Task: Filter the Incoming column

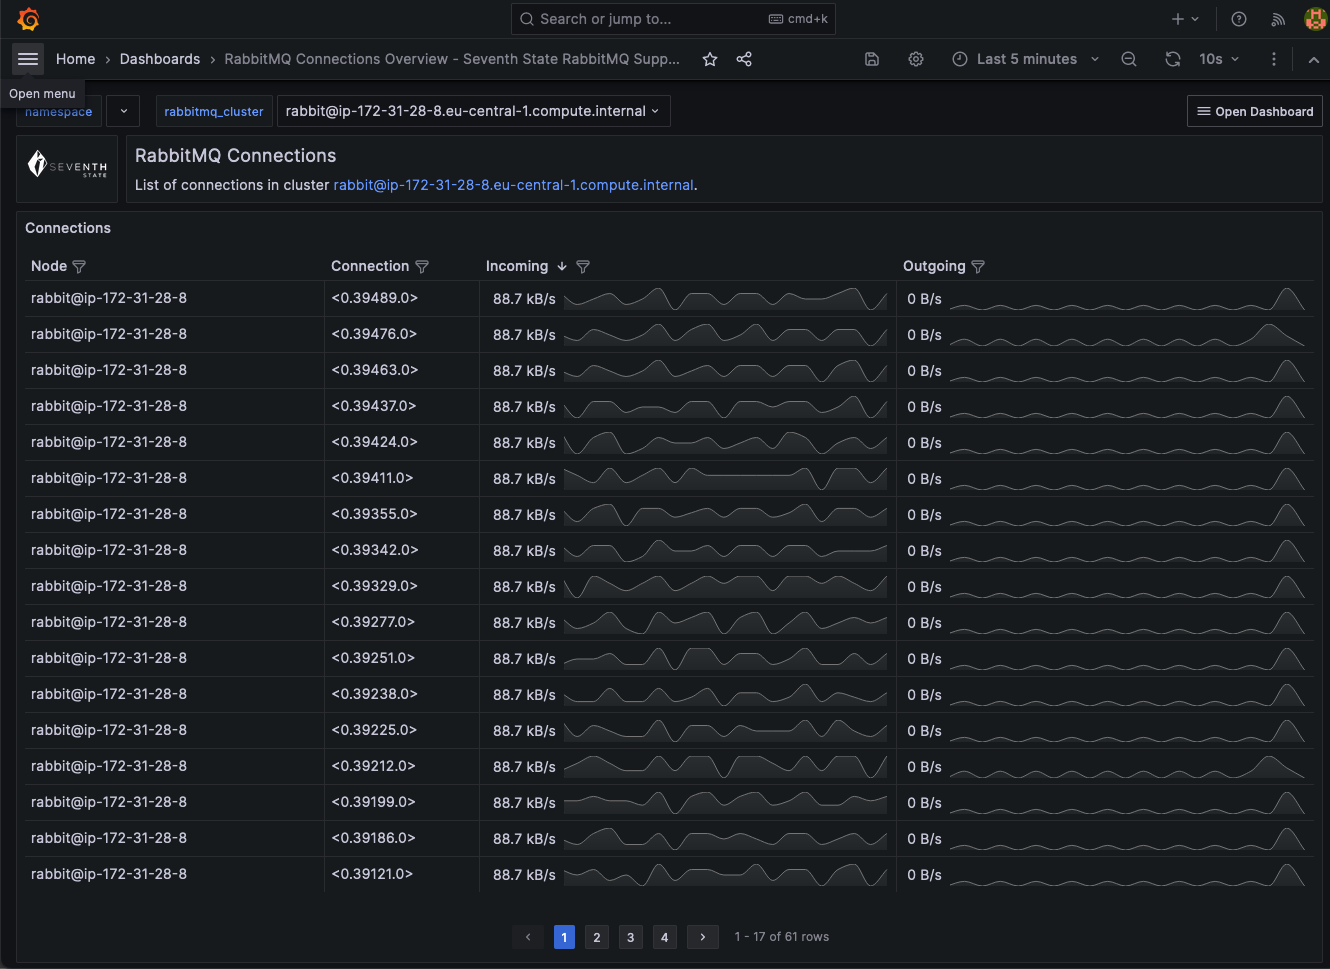Action: coord(583,267)
